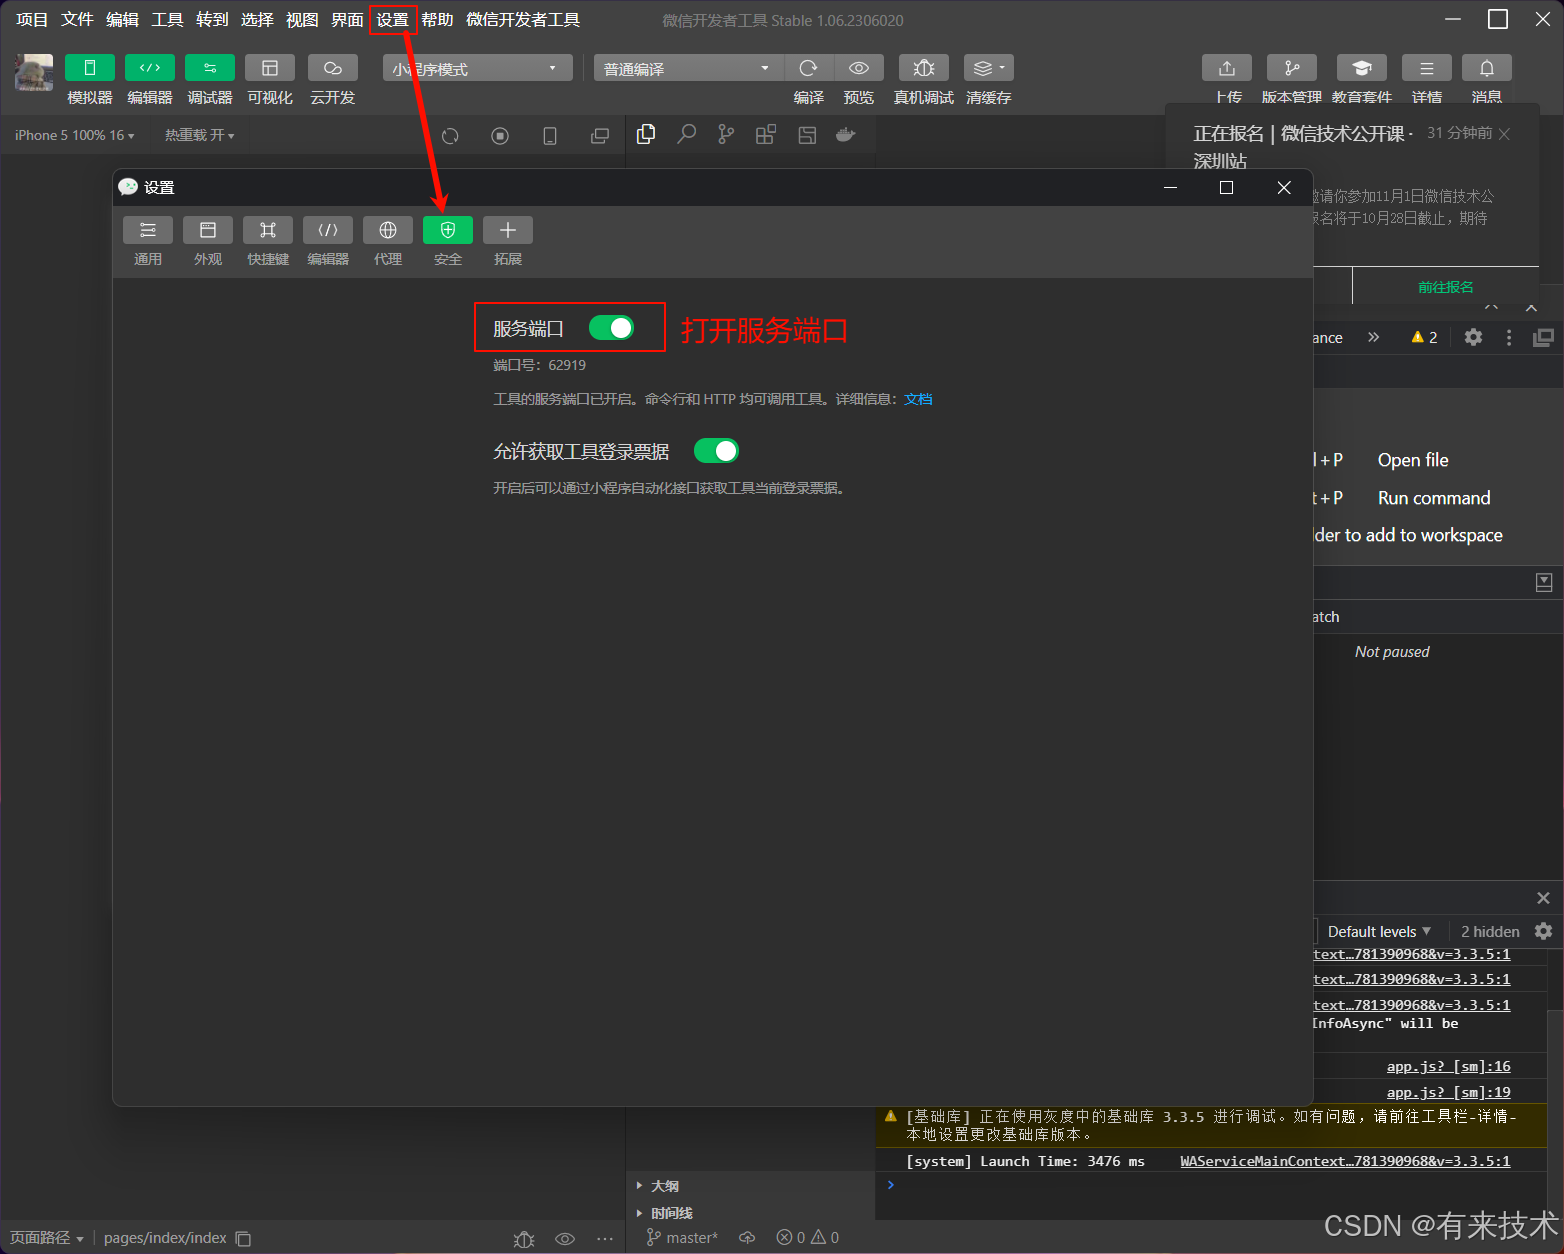The image size is (1564, 1254).
Task: Open the 教育套件 education kit icon
Action: point(1362,68)
